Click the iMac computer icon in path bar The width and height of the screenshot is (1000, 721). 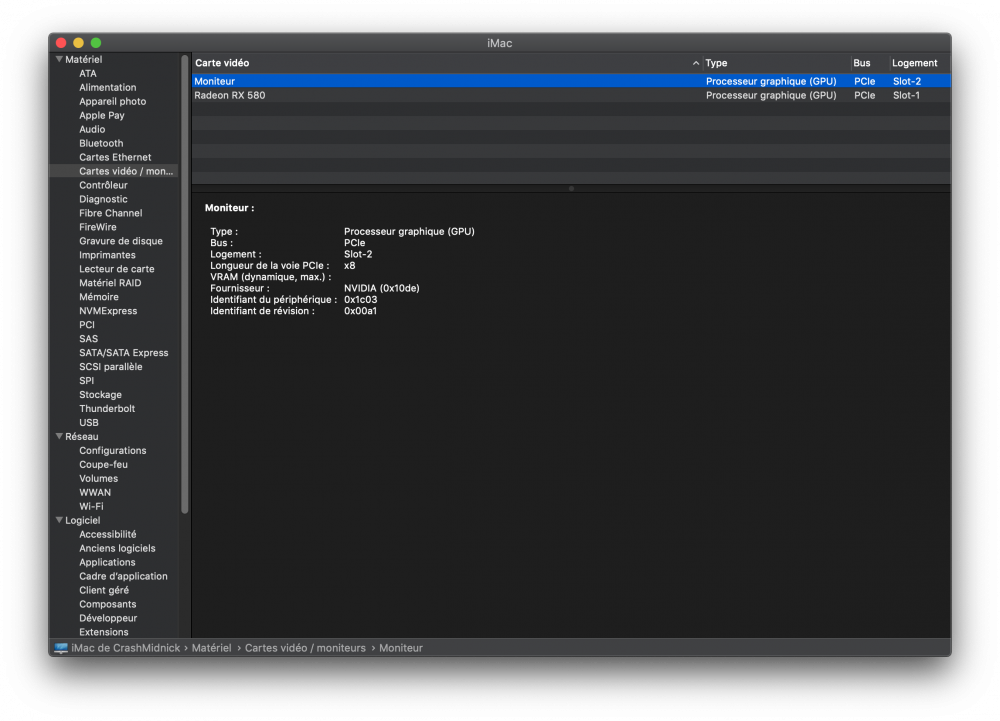tap(61, 648)
